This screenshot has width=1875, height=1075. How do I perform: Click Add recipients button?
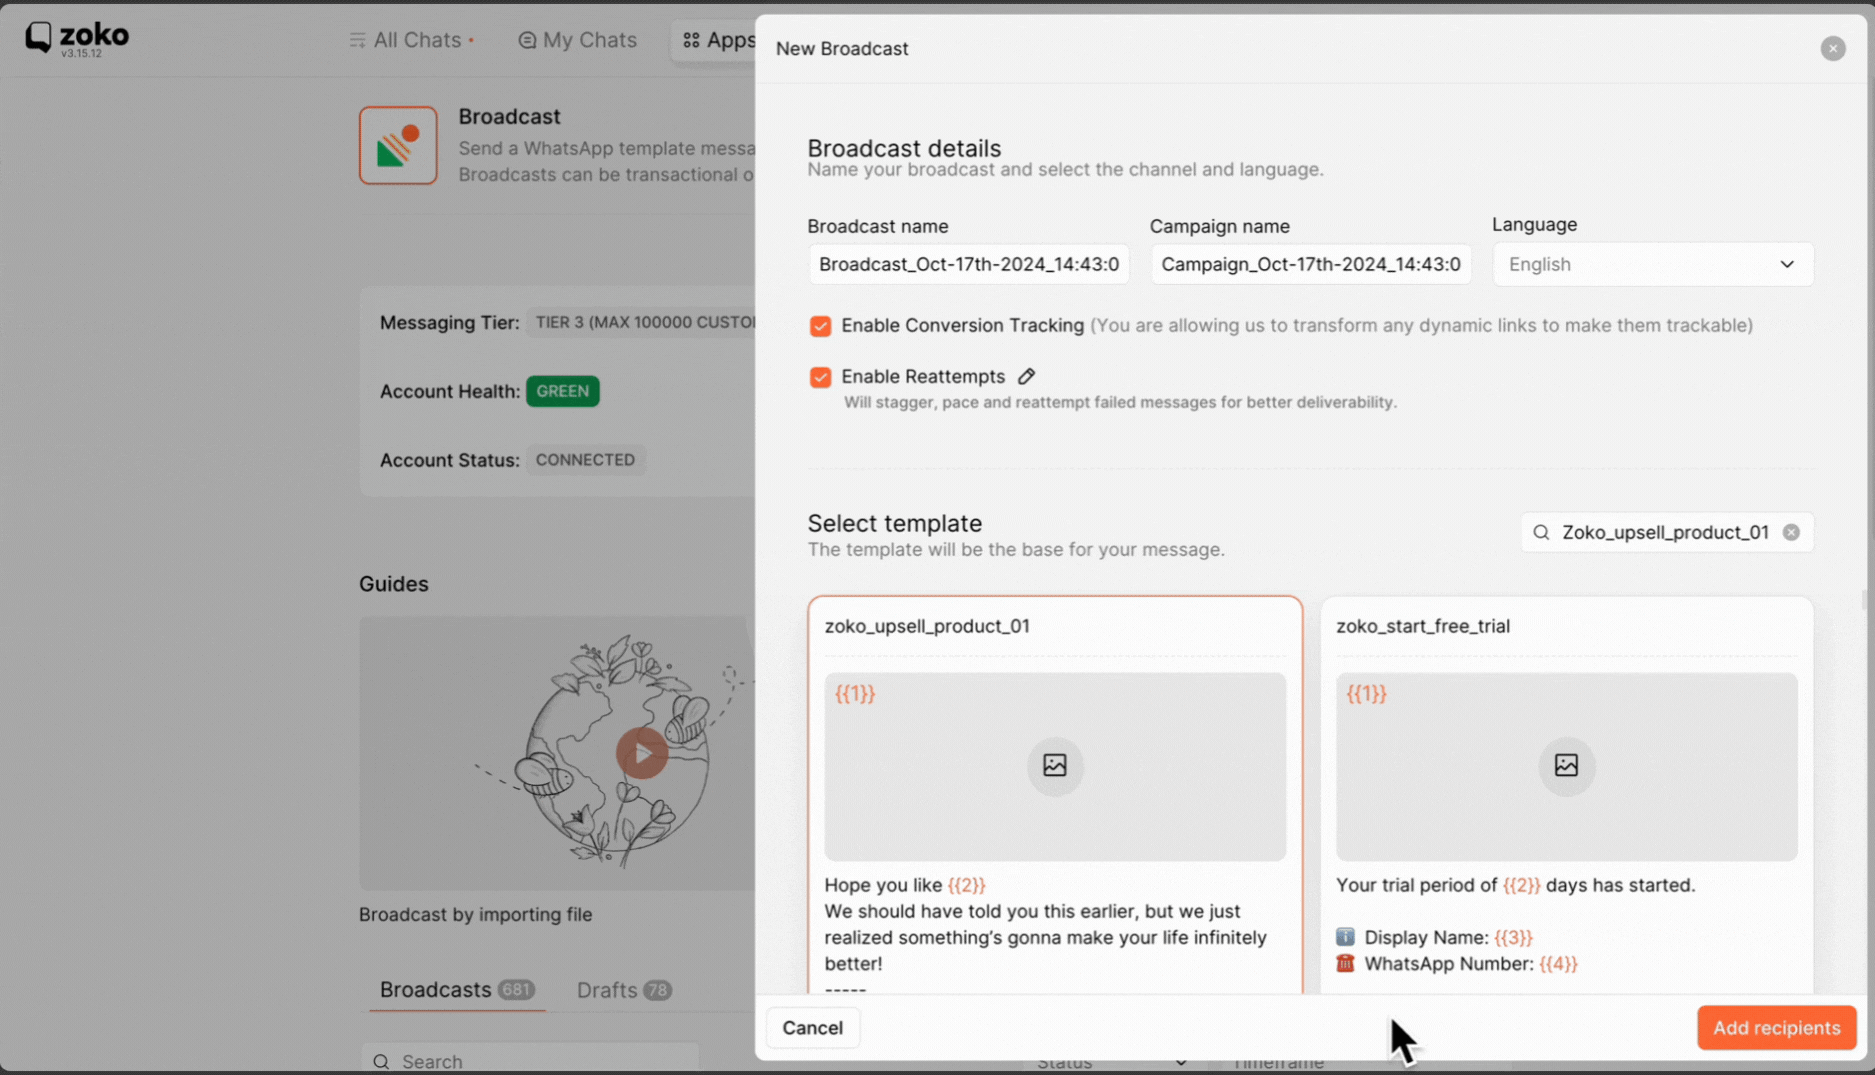[x=1776, y=1028]
